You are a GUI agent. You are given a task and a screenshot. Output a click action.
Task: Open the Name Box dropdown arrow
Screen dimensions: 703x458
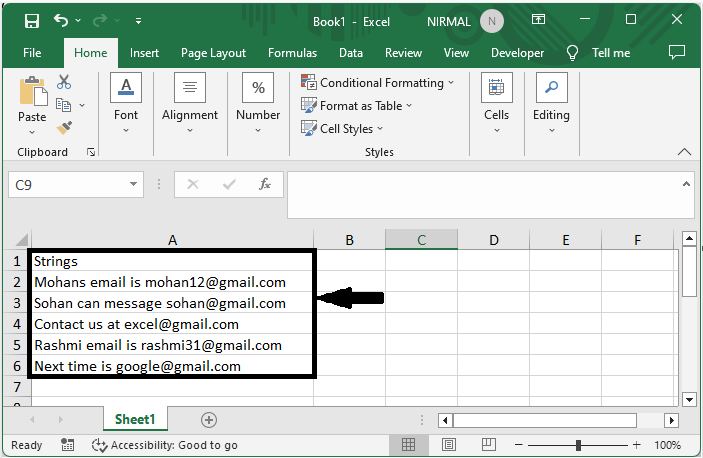click(x=133, y=184)
